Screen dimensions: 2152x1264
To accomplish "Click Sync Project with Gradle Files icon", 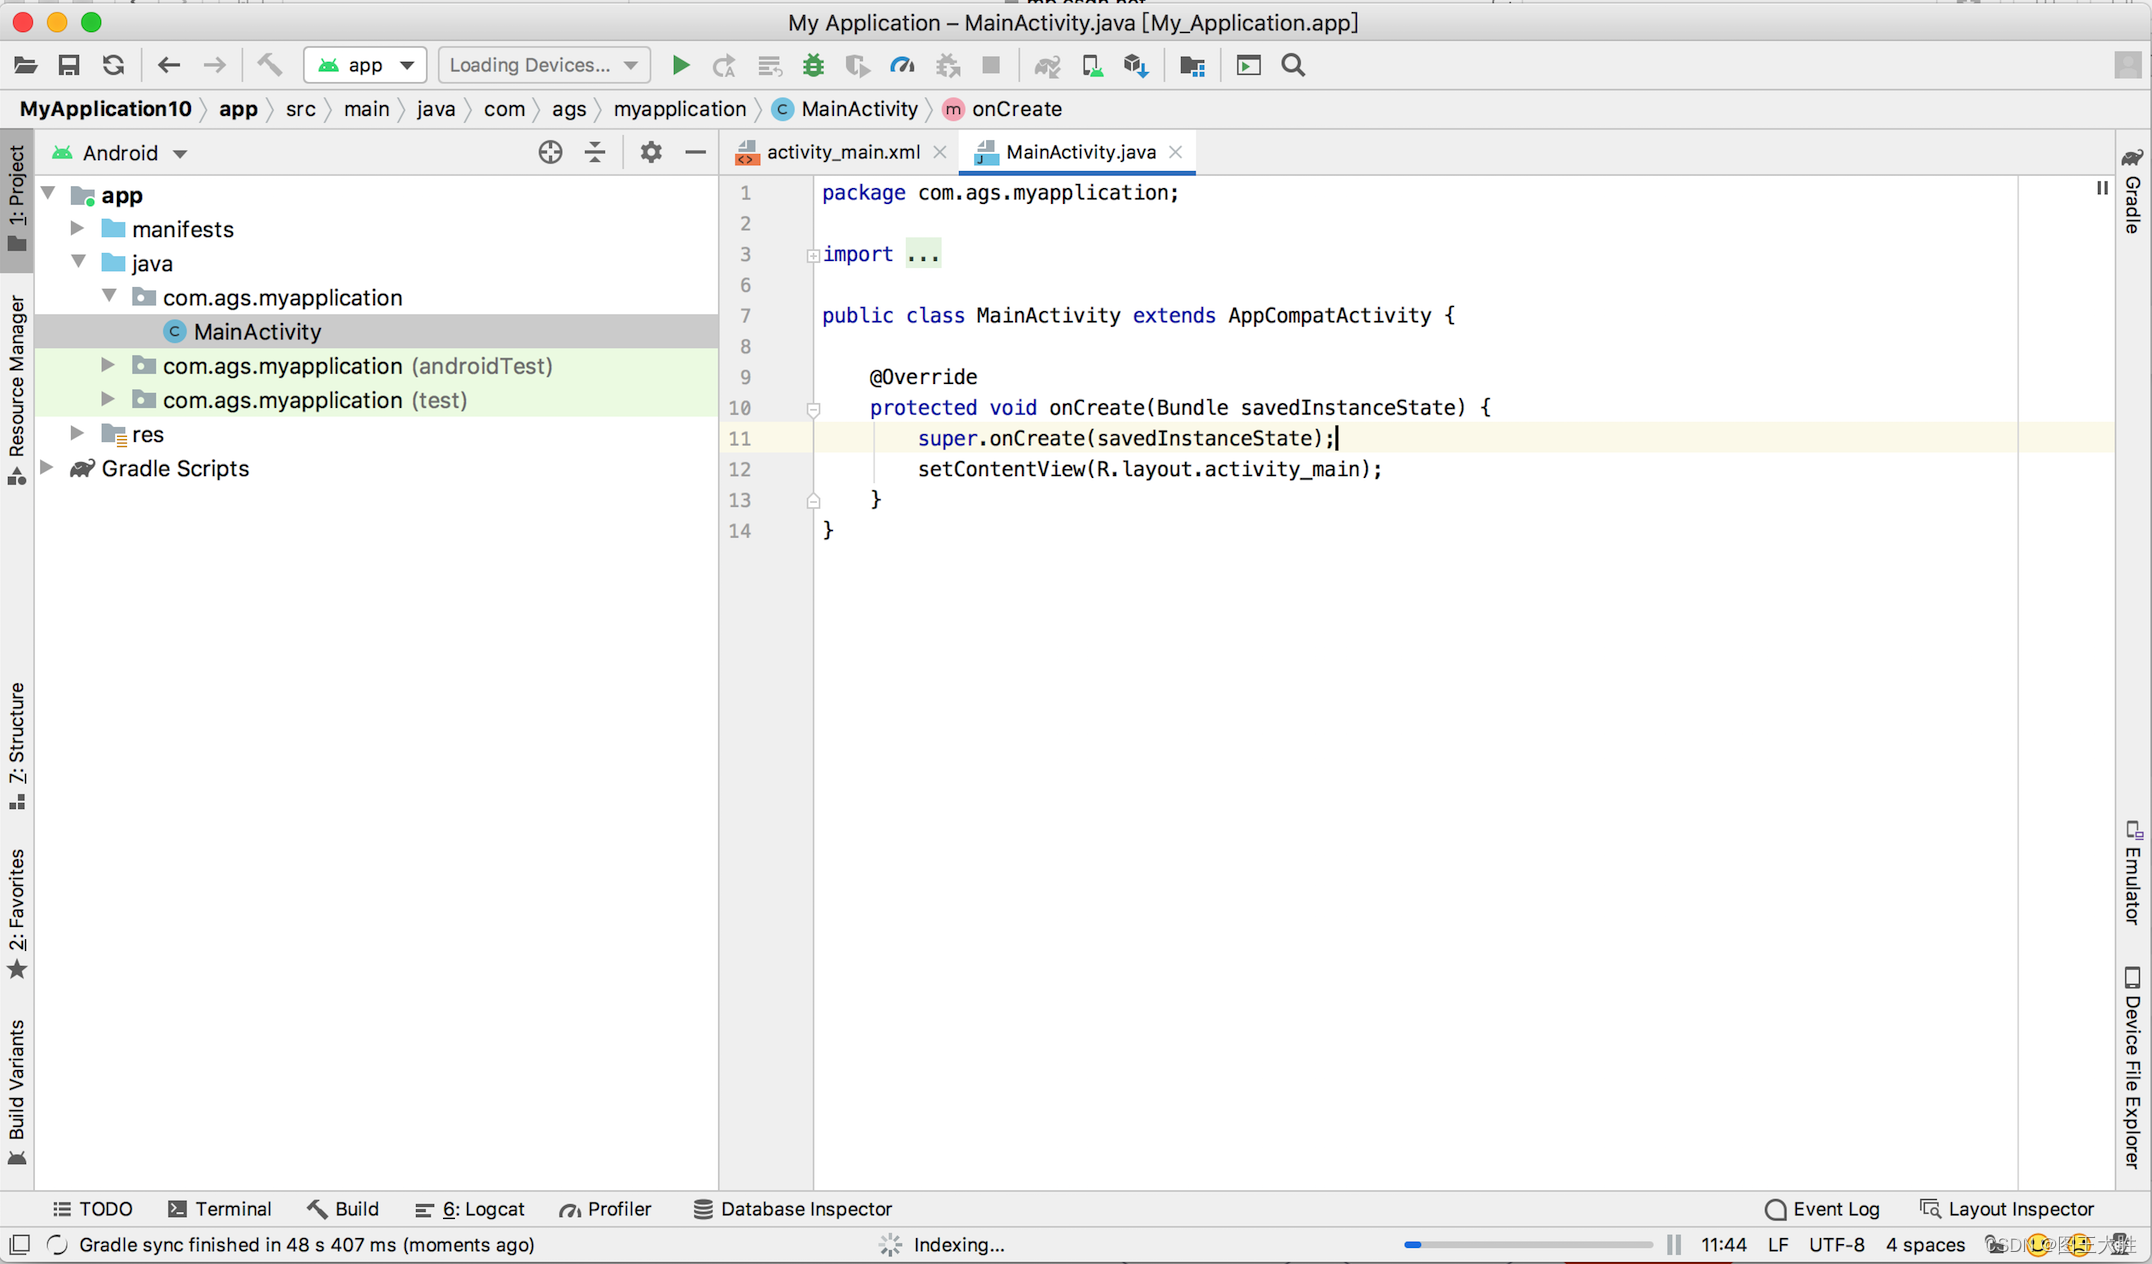I will click(1047, 66).
